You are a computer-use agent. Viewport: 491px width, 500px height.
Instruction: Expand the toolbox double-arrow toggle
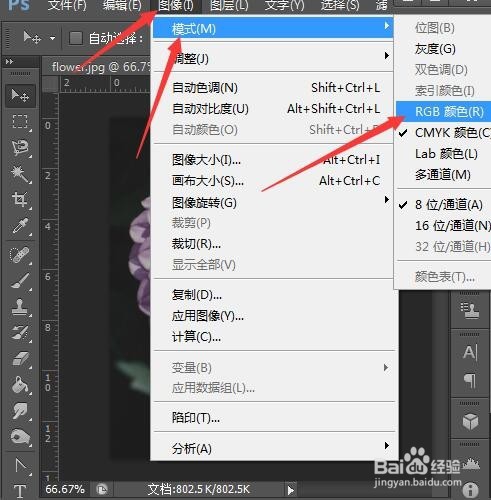[x=9, y=61]
